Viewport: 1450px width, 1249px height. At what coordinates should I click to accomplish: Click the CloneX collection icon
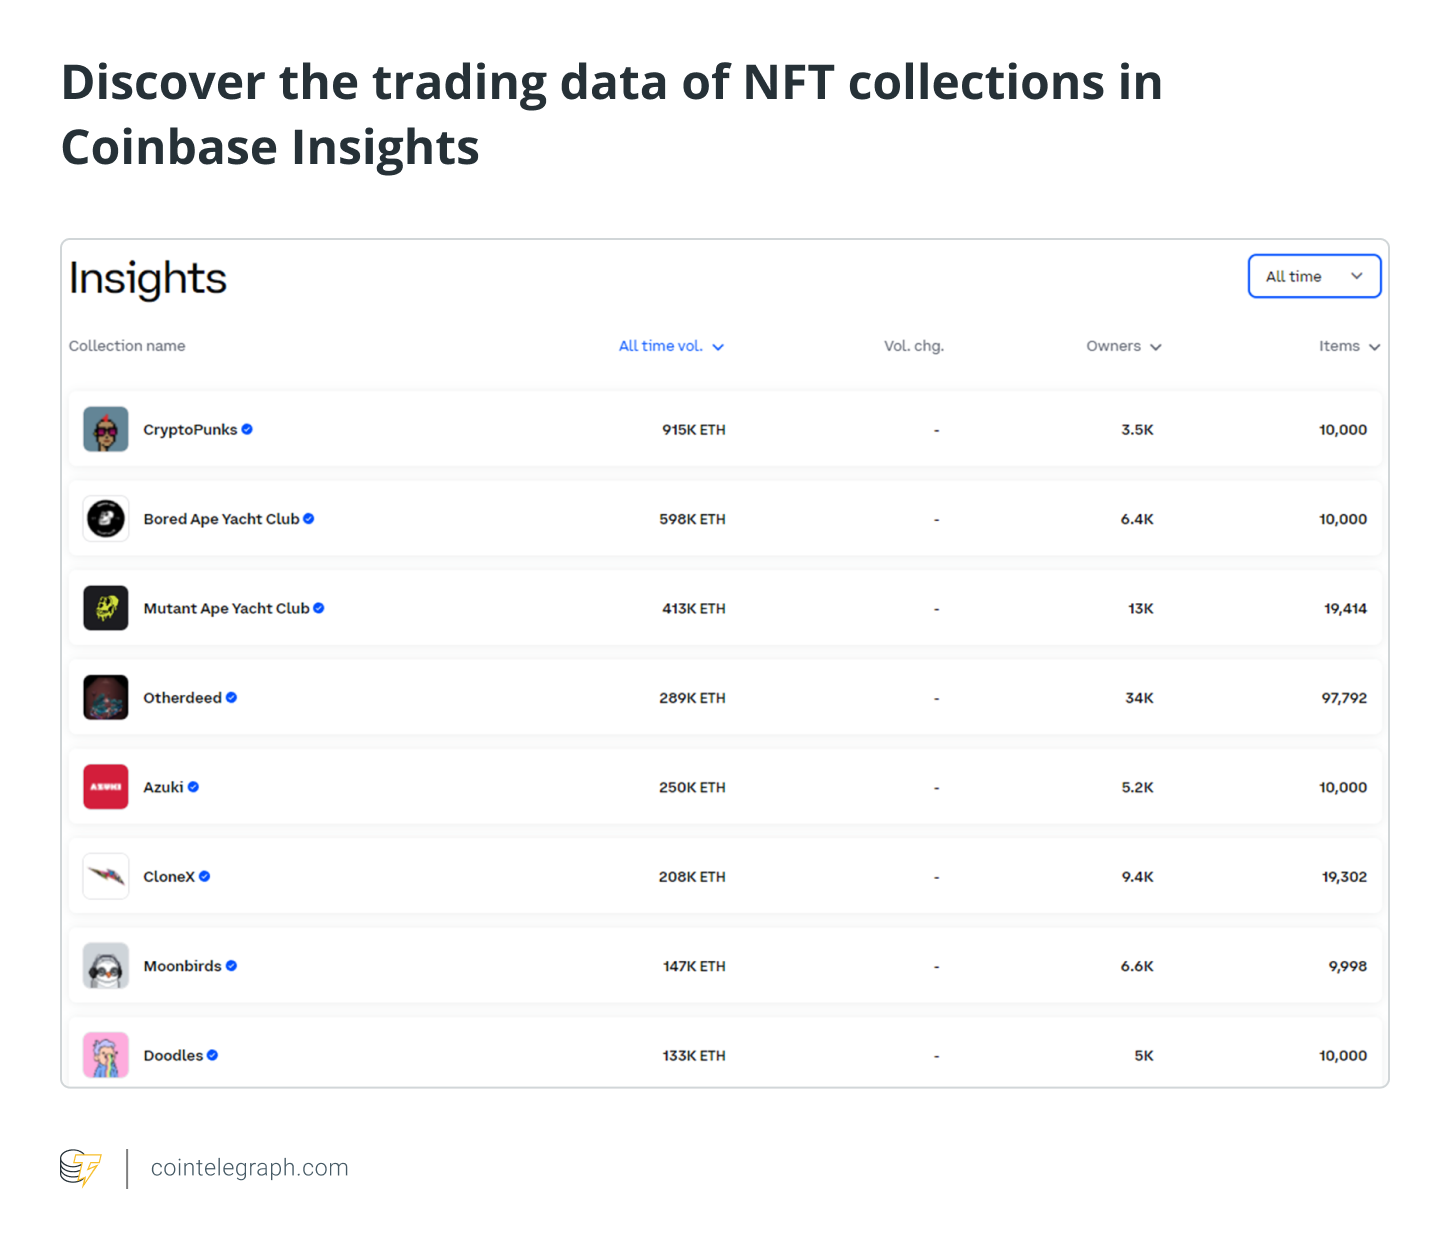106,877
